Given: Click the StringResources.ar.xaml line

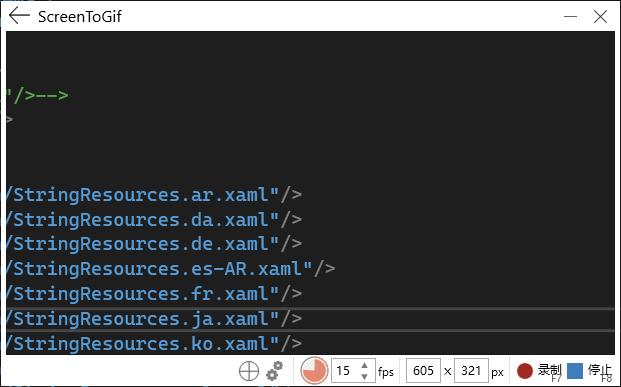Looking at the screenshot, I should (x=155, y=195).
